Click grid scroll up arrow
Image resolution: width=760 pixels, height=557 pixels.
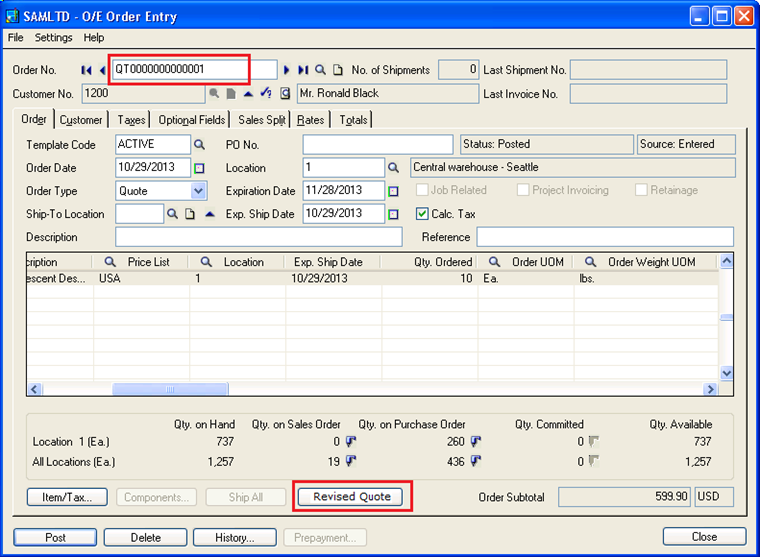point(726,261)
